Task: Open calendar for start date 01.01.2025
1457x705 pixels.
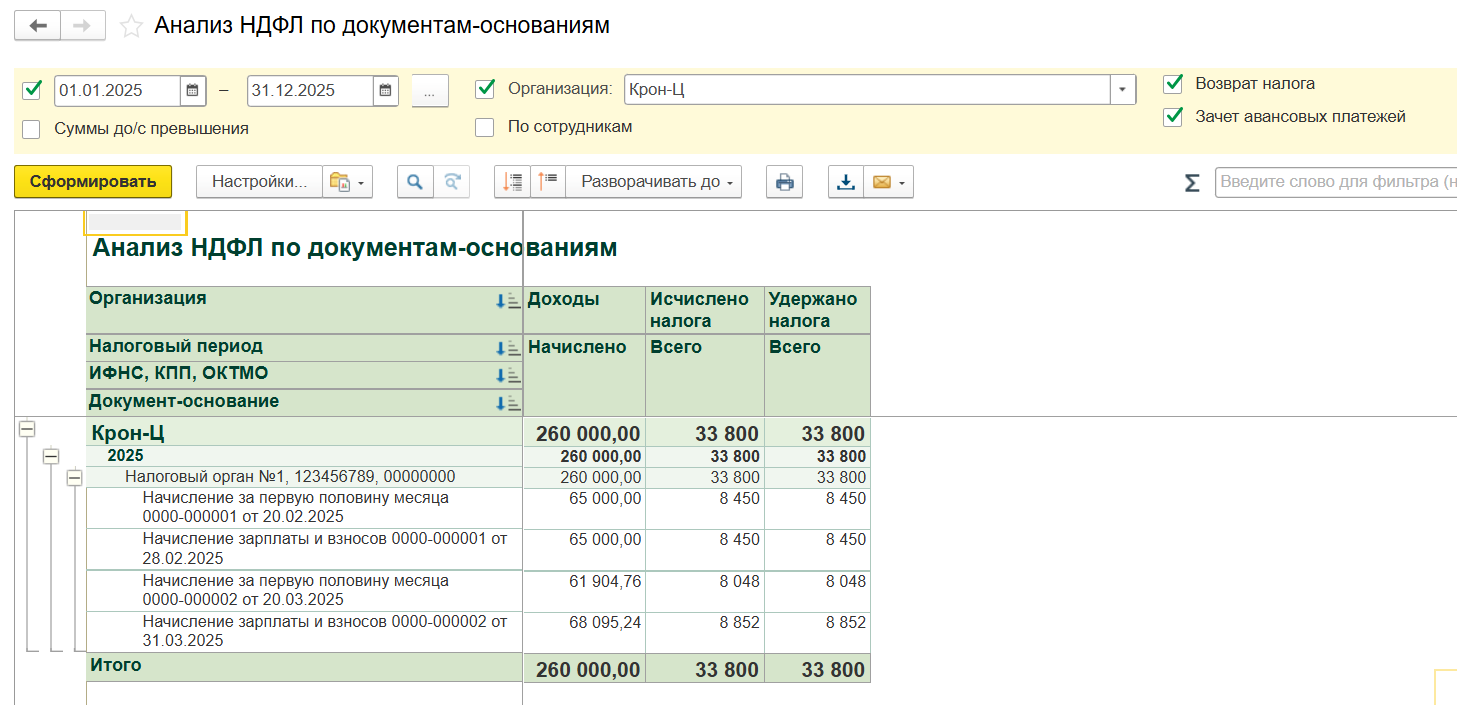Action: [193, 90]
